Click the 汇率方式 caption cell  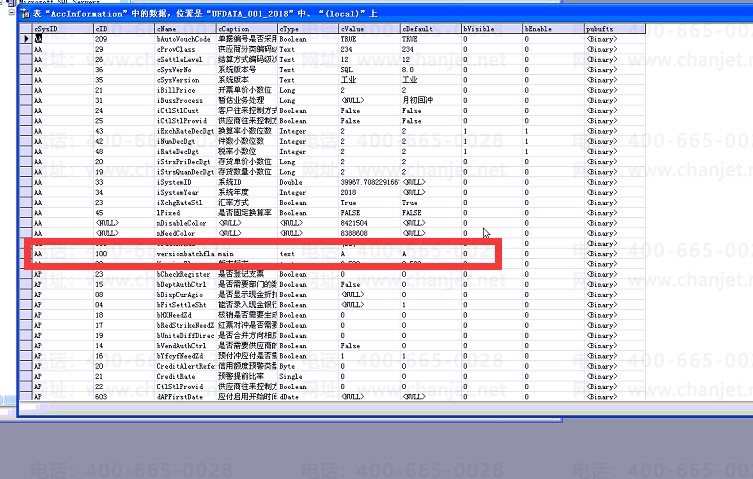pyautogui.click(x=247, y=203)
